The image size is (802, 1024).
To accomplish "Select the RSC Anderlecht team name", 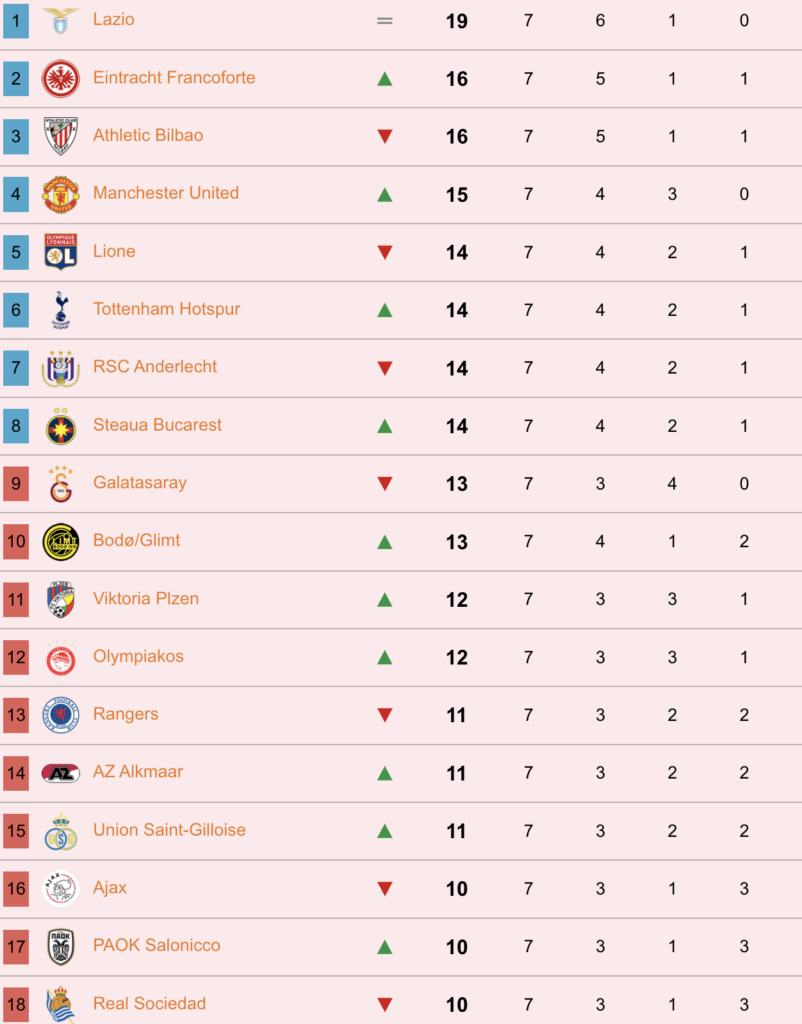I will click(155, 367).
